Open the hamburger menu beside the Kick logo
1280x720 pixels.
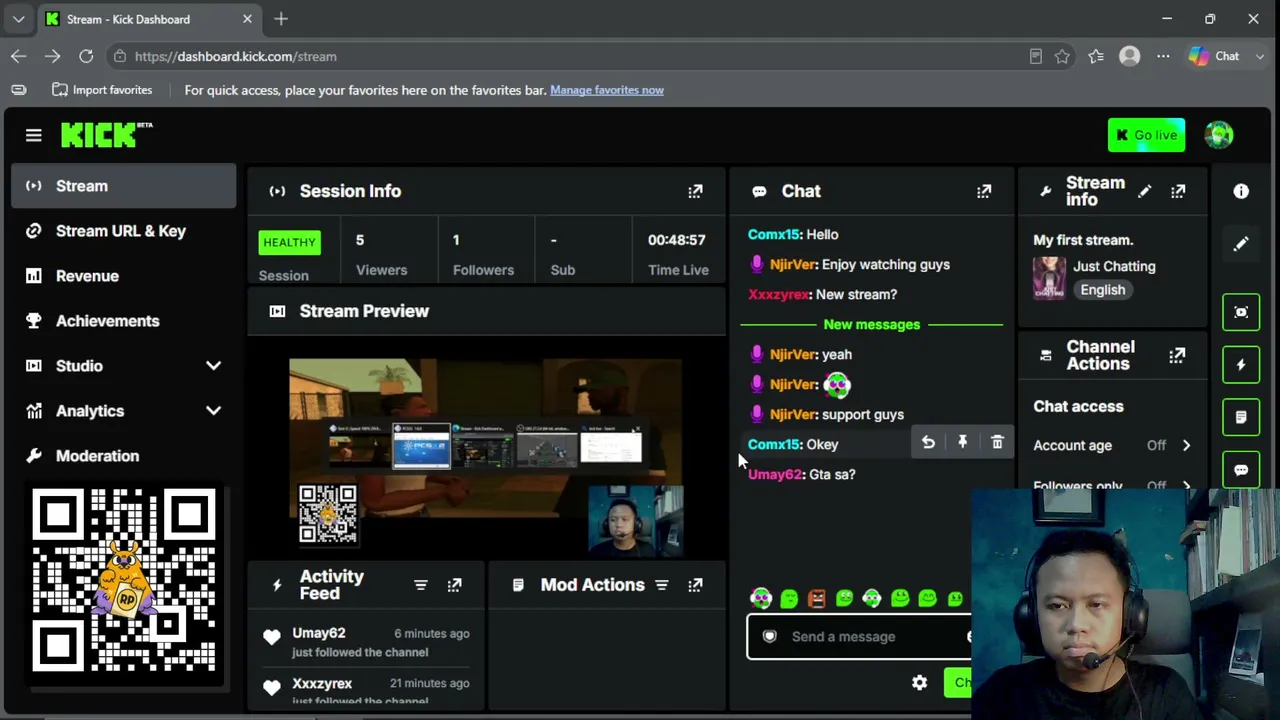click(33, 135)
